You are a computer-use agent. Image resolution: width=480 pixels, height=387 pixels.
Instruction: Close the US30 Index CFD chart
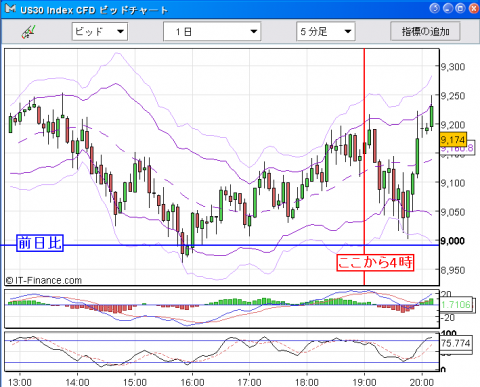click(474, 8)
